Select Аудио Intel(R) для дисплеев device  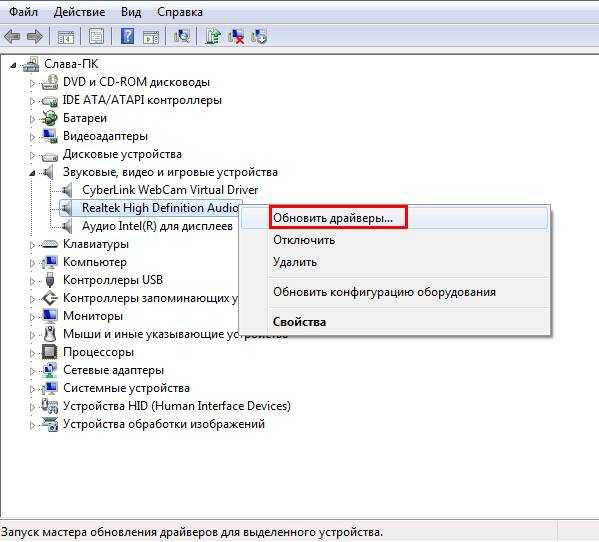click(x=157, y=226)
